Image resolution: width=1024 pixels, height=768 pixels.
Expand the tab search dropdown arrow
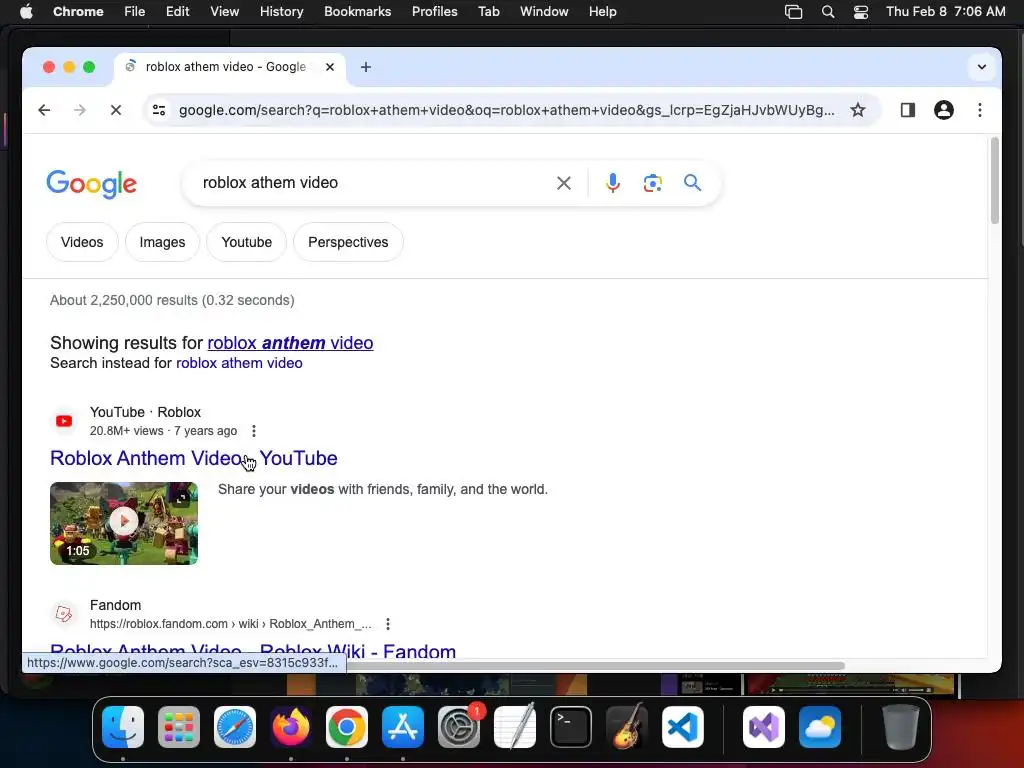click(x=982, y=67)
